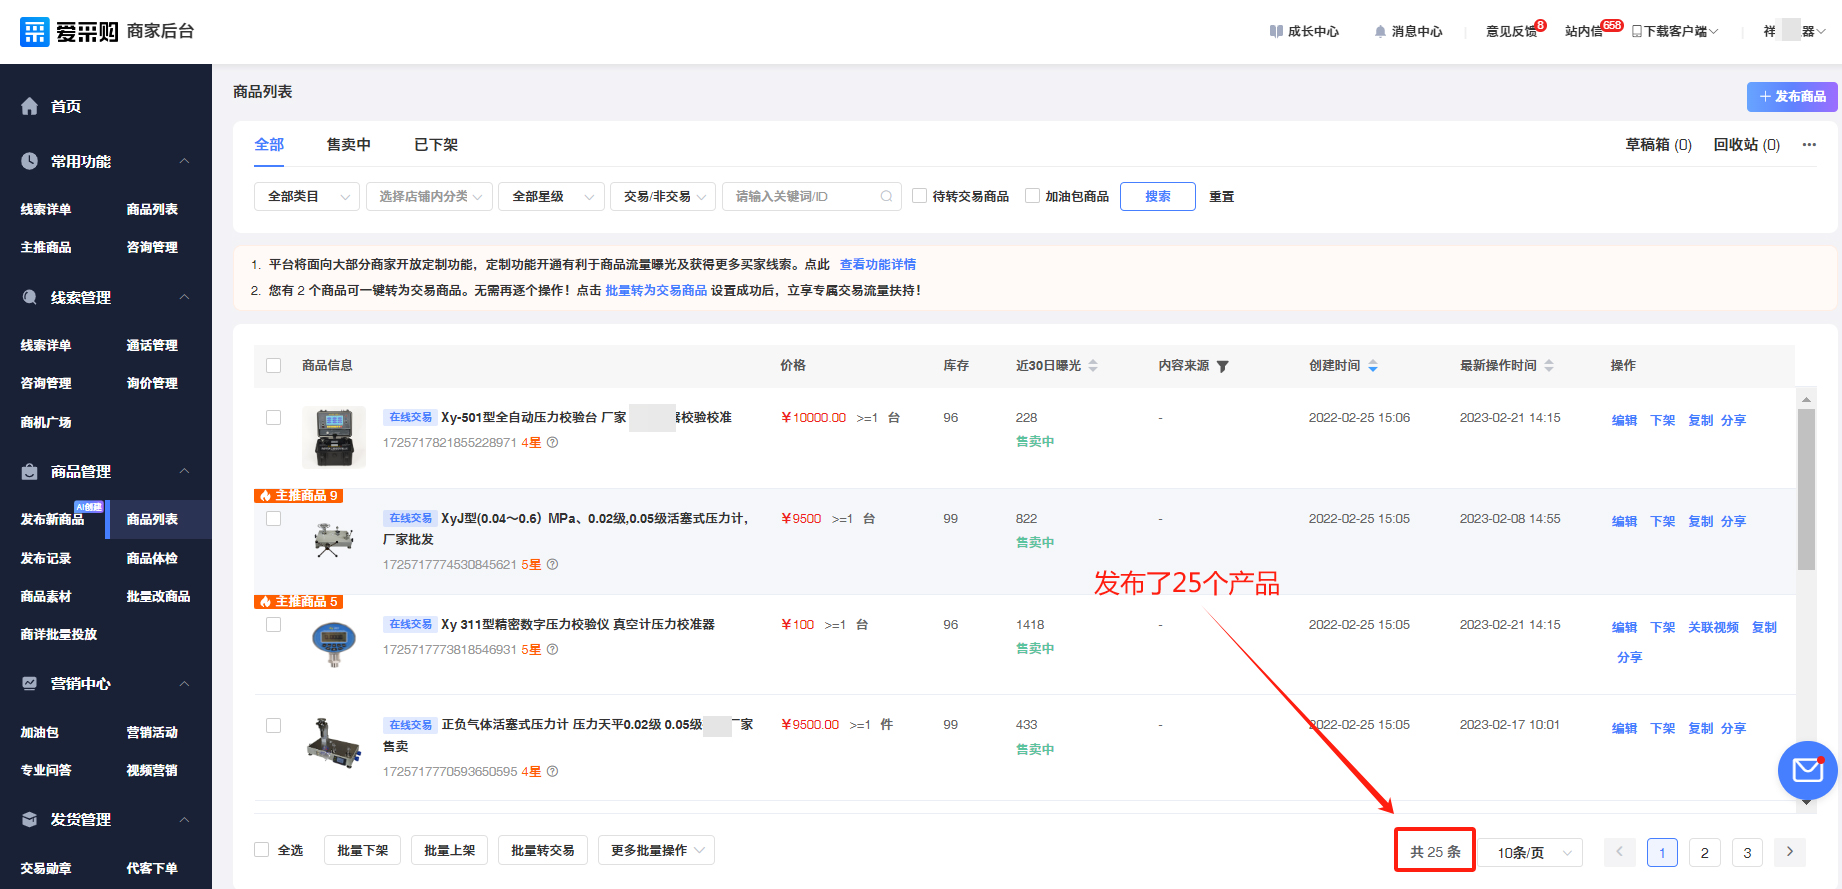Click the 内容来源 filter funnel icon

(x=1222, y=366)
